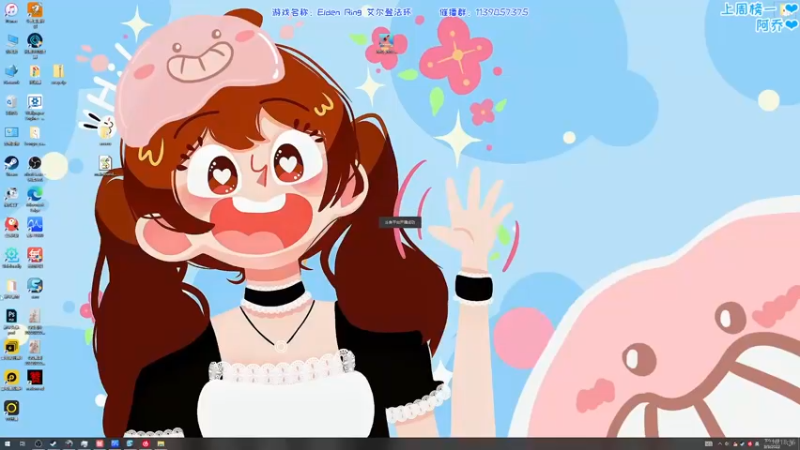The width and height of the screenshot is (800, 450).
Task: Show hidden system tray icons chevron
Action: click(720, 444)
